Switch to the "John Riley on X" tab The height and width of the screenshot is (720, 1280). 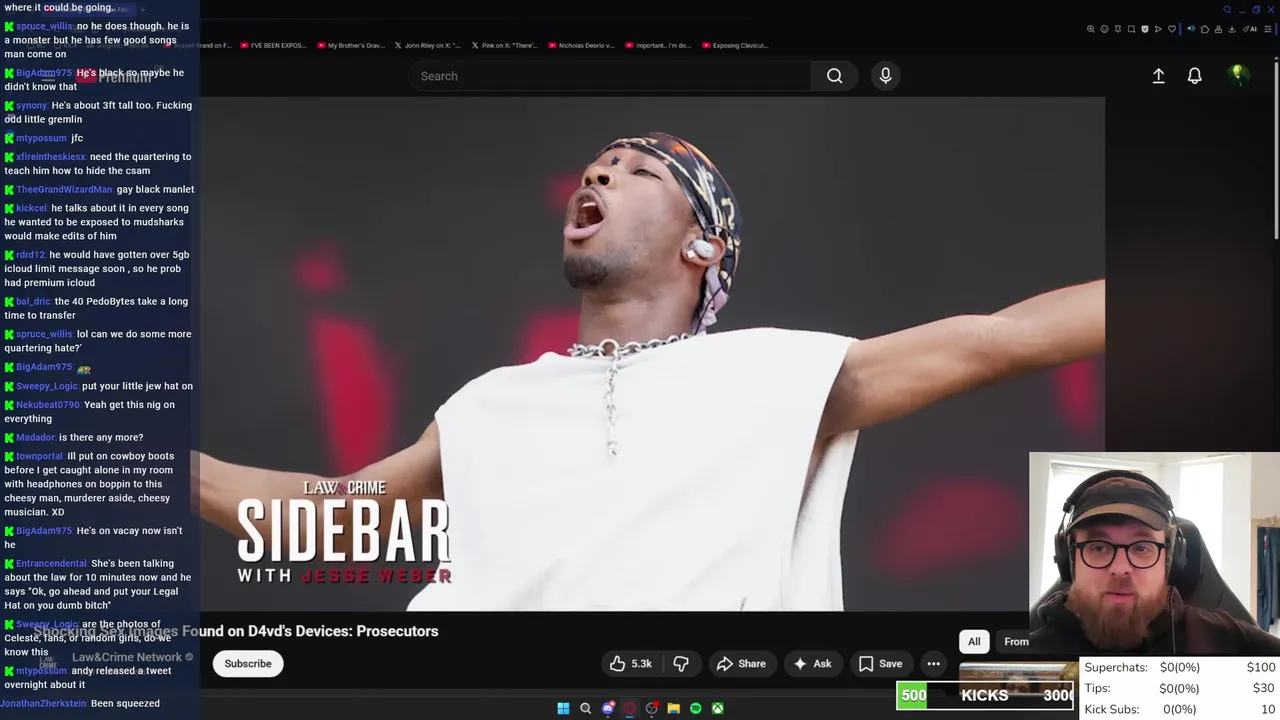(x=428, y=45)
